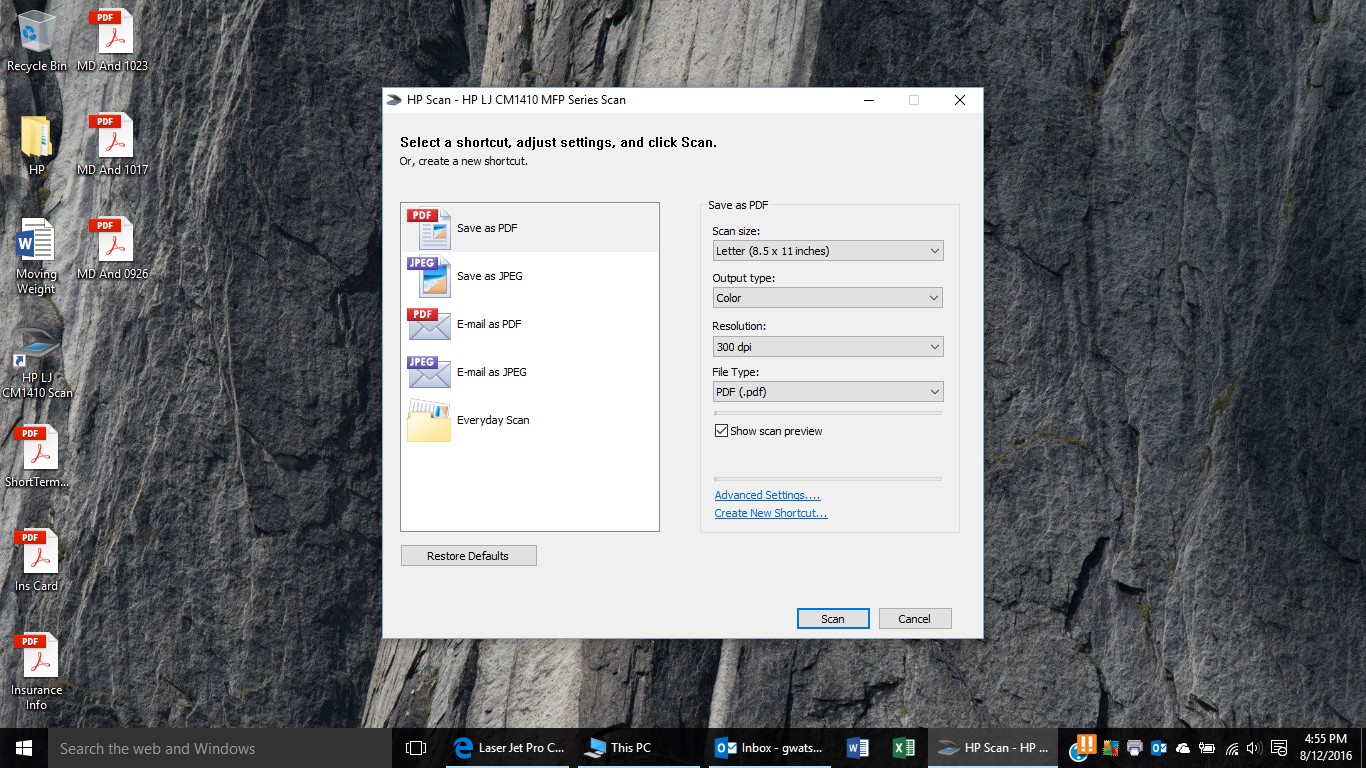The height and width of the screenshot is (768, 1366).
Task: Click the Scan button
Action: coord(833,619)
